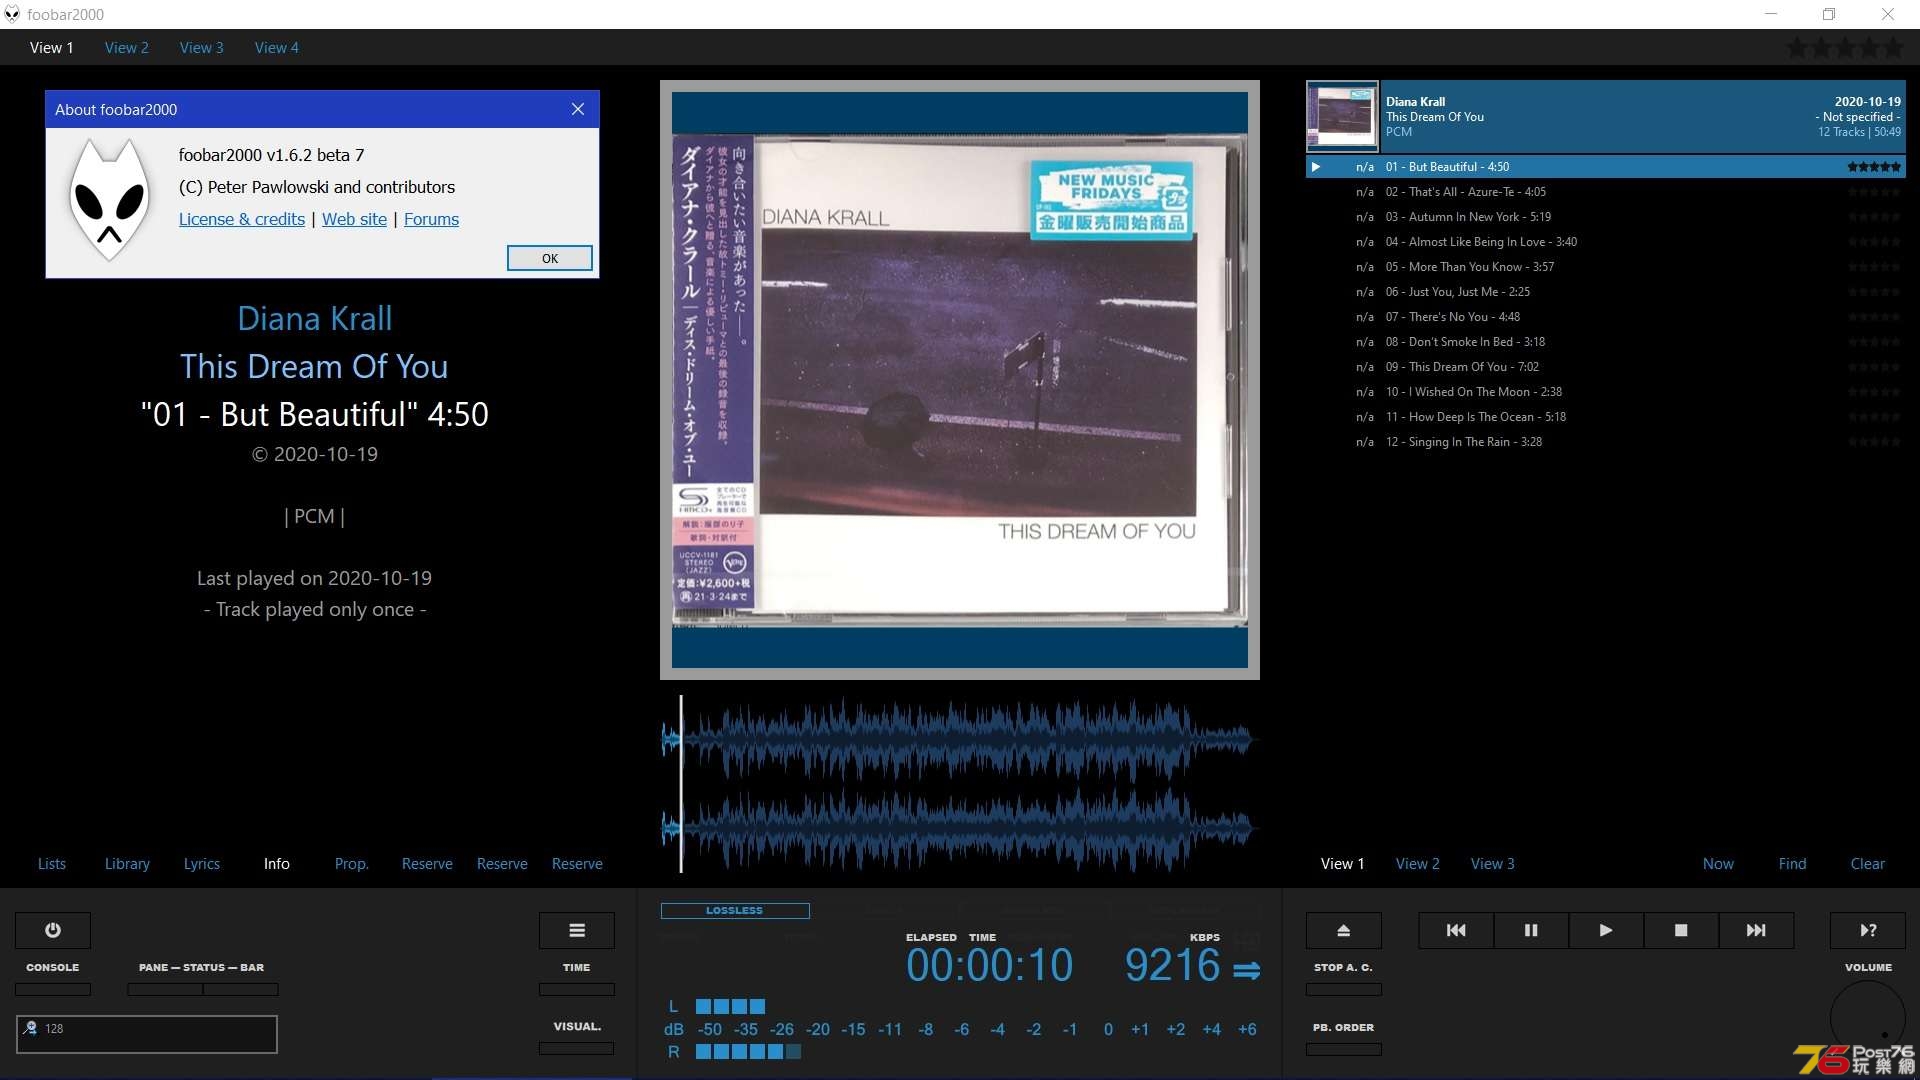The width and height of the screenshot is (1920, 1080).
Task: Click the LOSSLESS indicator
Action: [x=735, y=911]
